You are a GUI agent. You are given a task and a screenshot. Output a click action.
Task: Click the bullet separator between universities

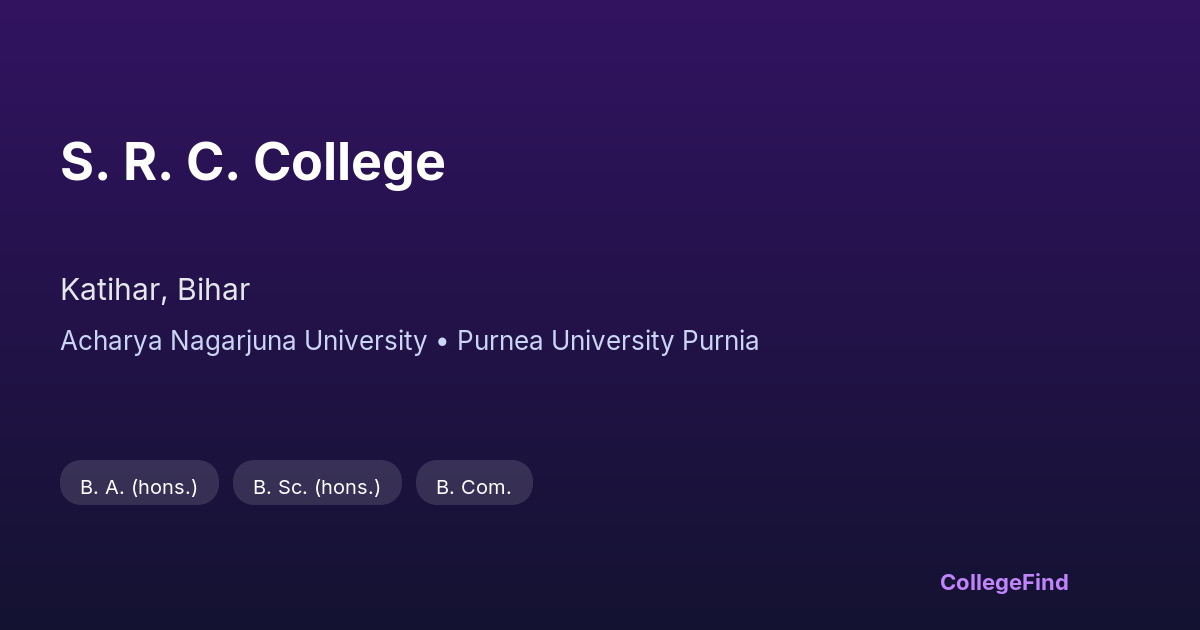tap(442, 341)
